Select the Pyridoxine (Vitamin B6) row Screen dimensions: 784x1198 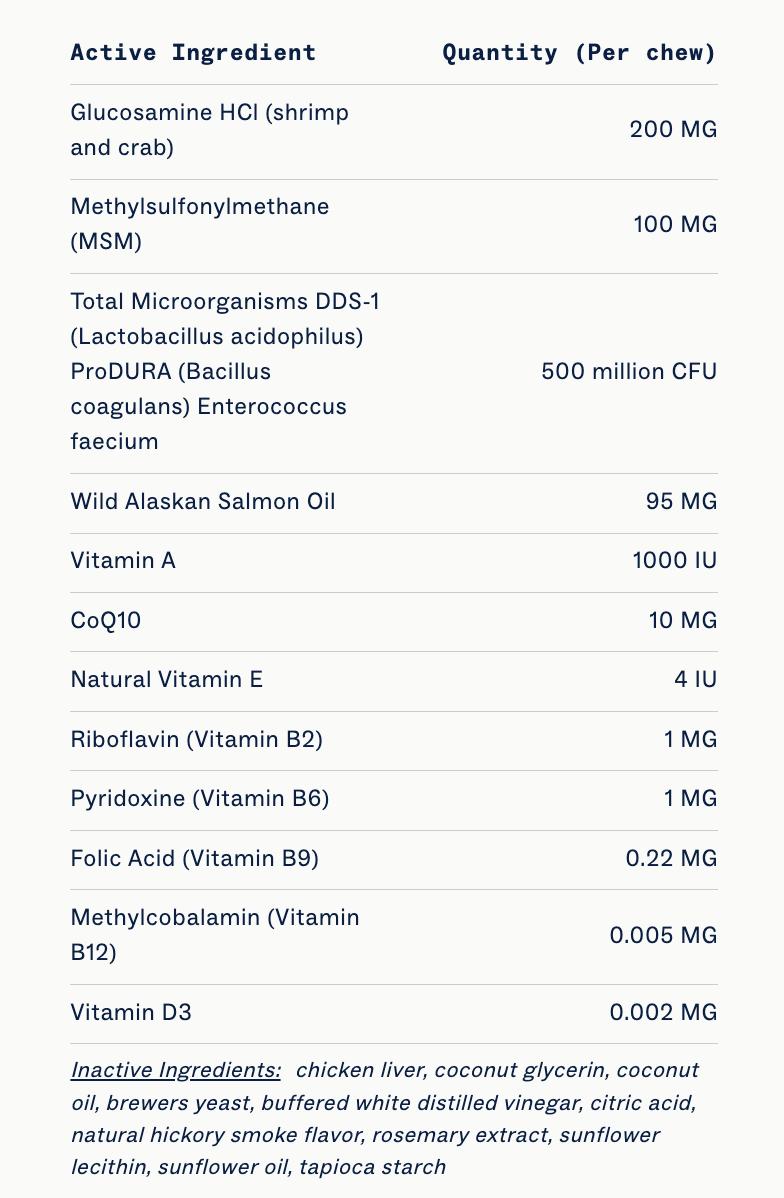coord(200,799)
